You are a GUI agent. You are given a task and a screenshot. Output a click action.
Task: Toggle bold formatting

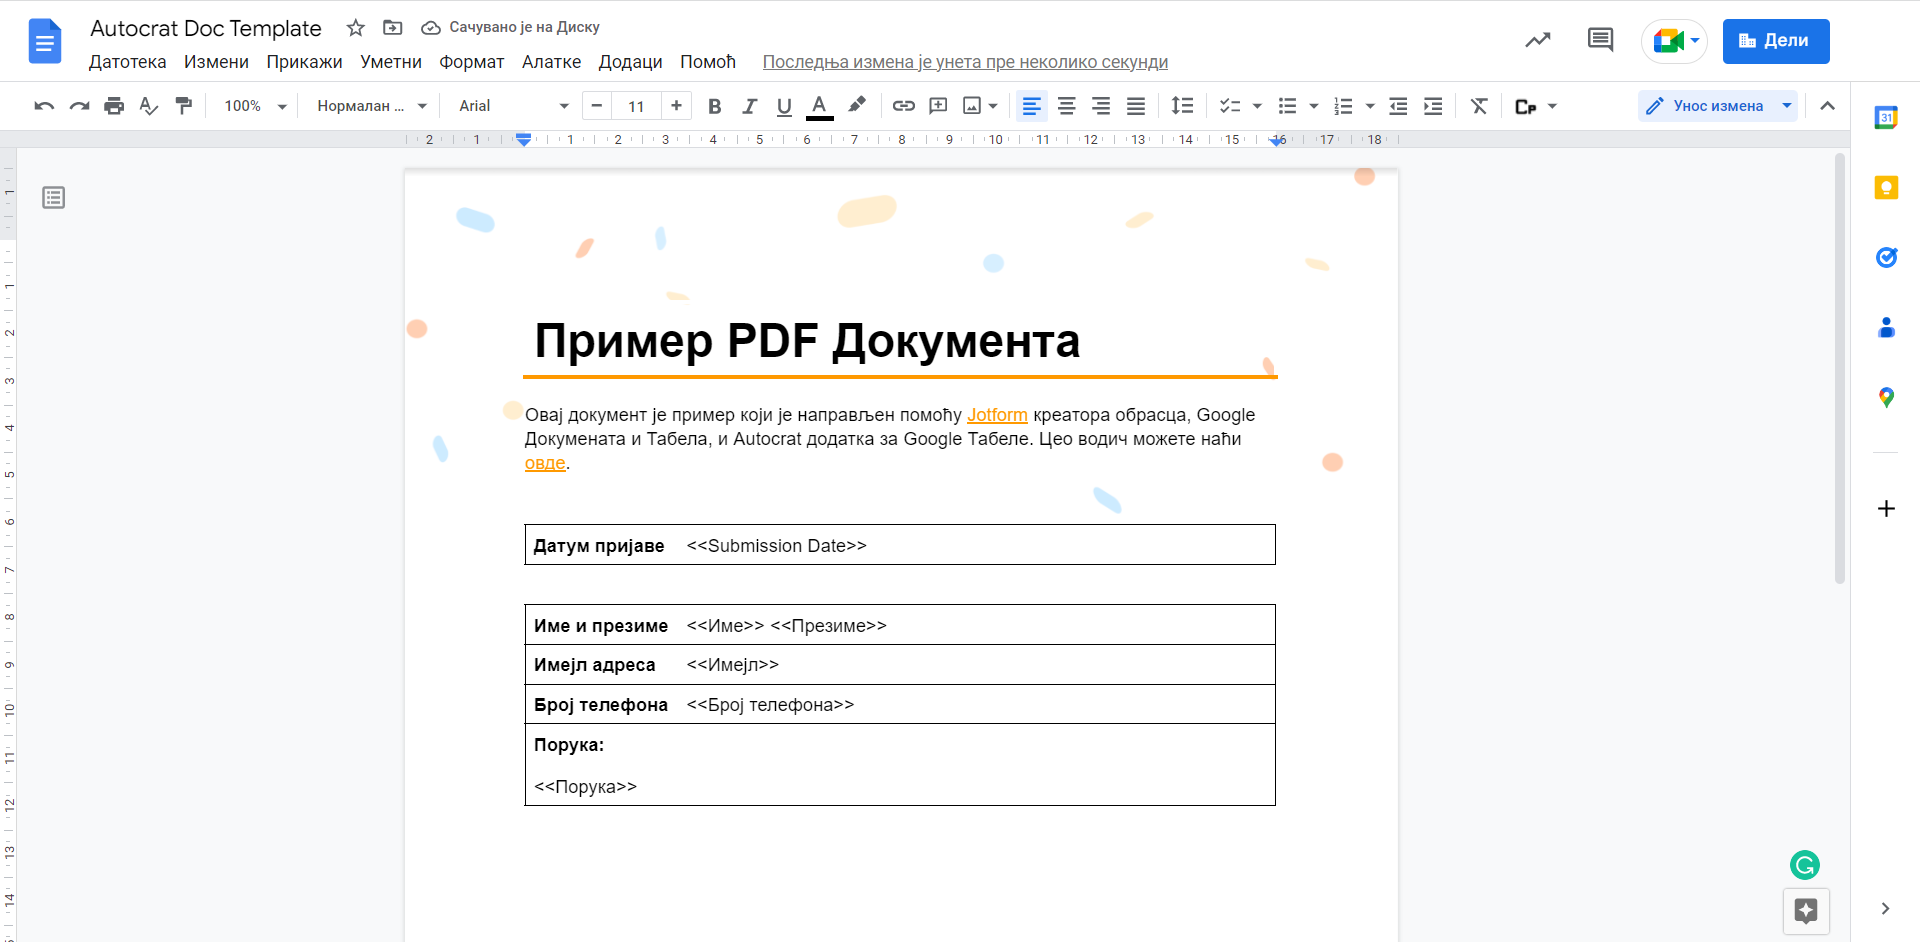click(714, 106)
